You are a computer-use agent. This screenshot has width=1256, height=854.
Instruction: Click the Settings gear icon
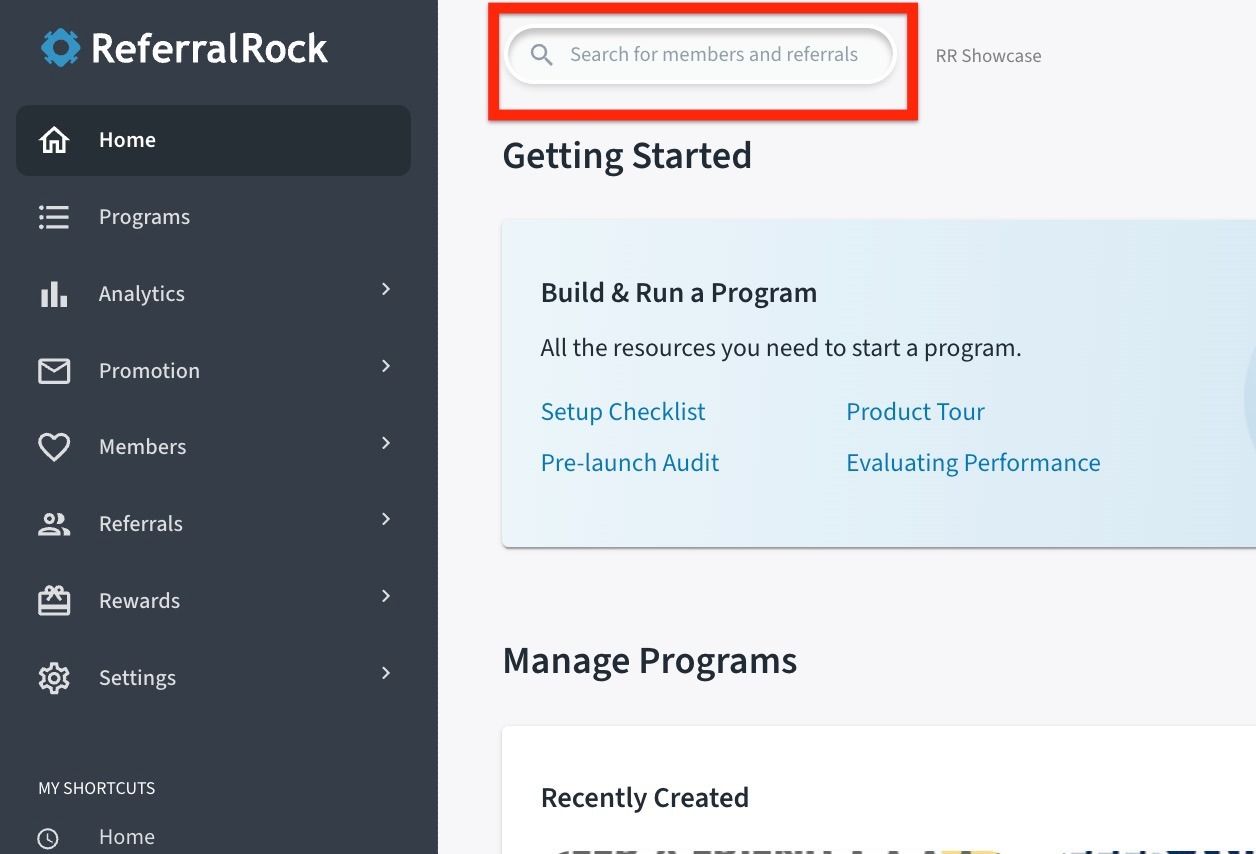point(54,678)
